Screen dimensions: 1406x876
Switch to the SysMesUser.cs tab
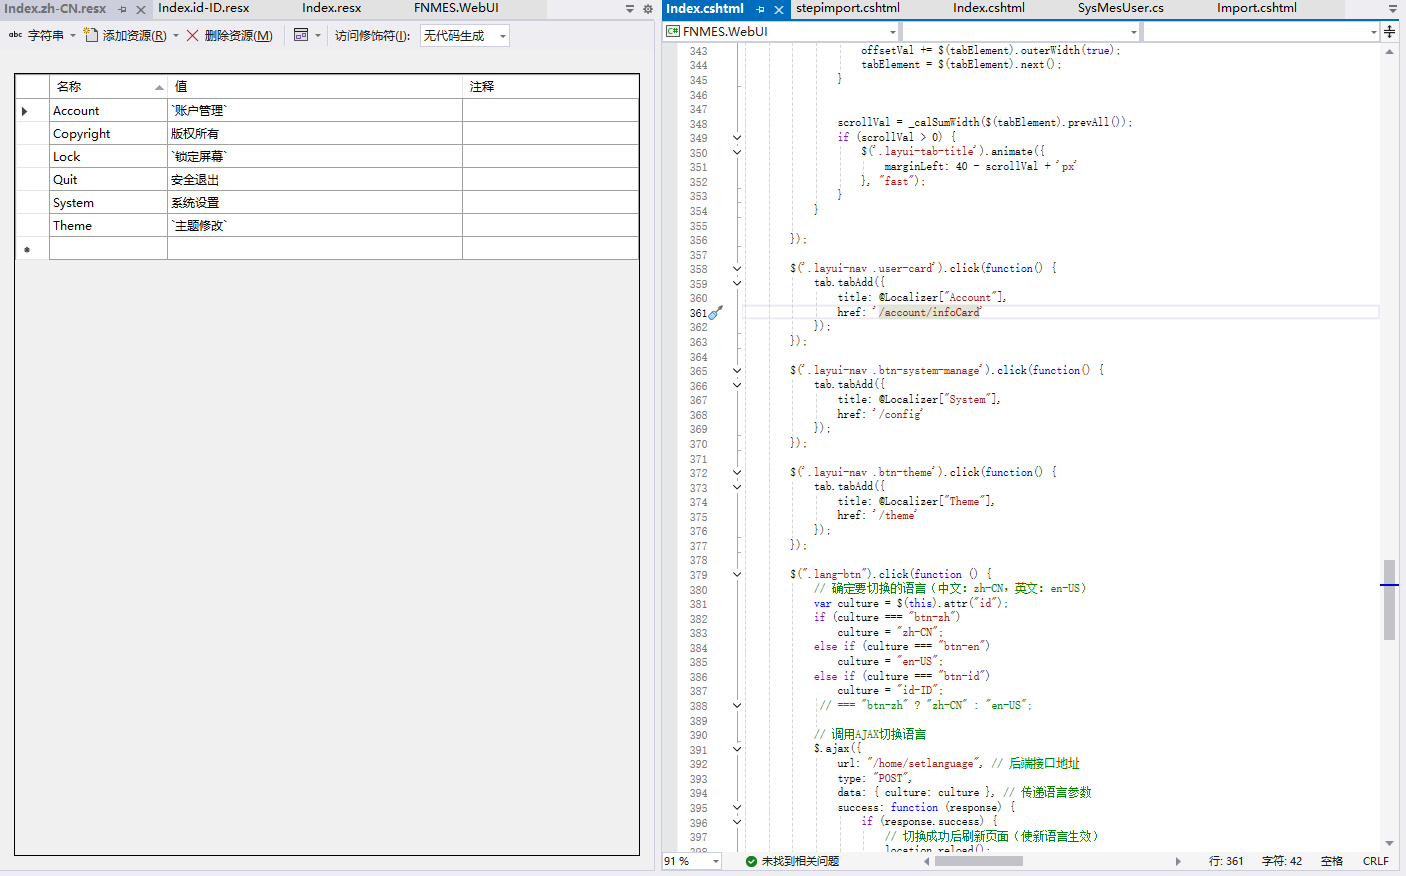(x=1121, y=8)
